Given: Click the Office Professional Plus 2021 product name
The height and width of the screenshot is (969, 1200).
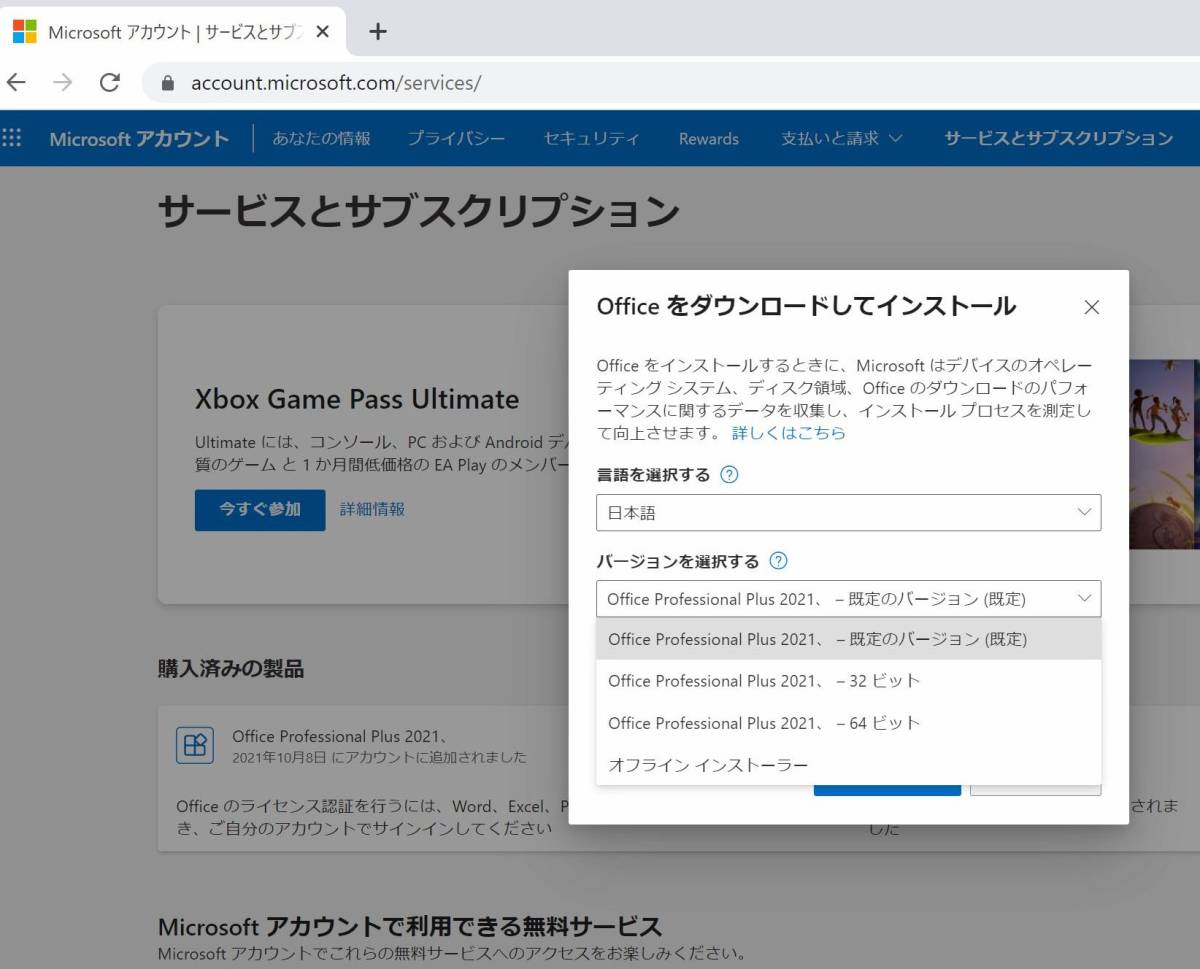Looking at the screenshot, I should pyautogui.click(x=339, y=736).
